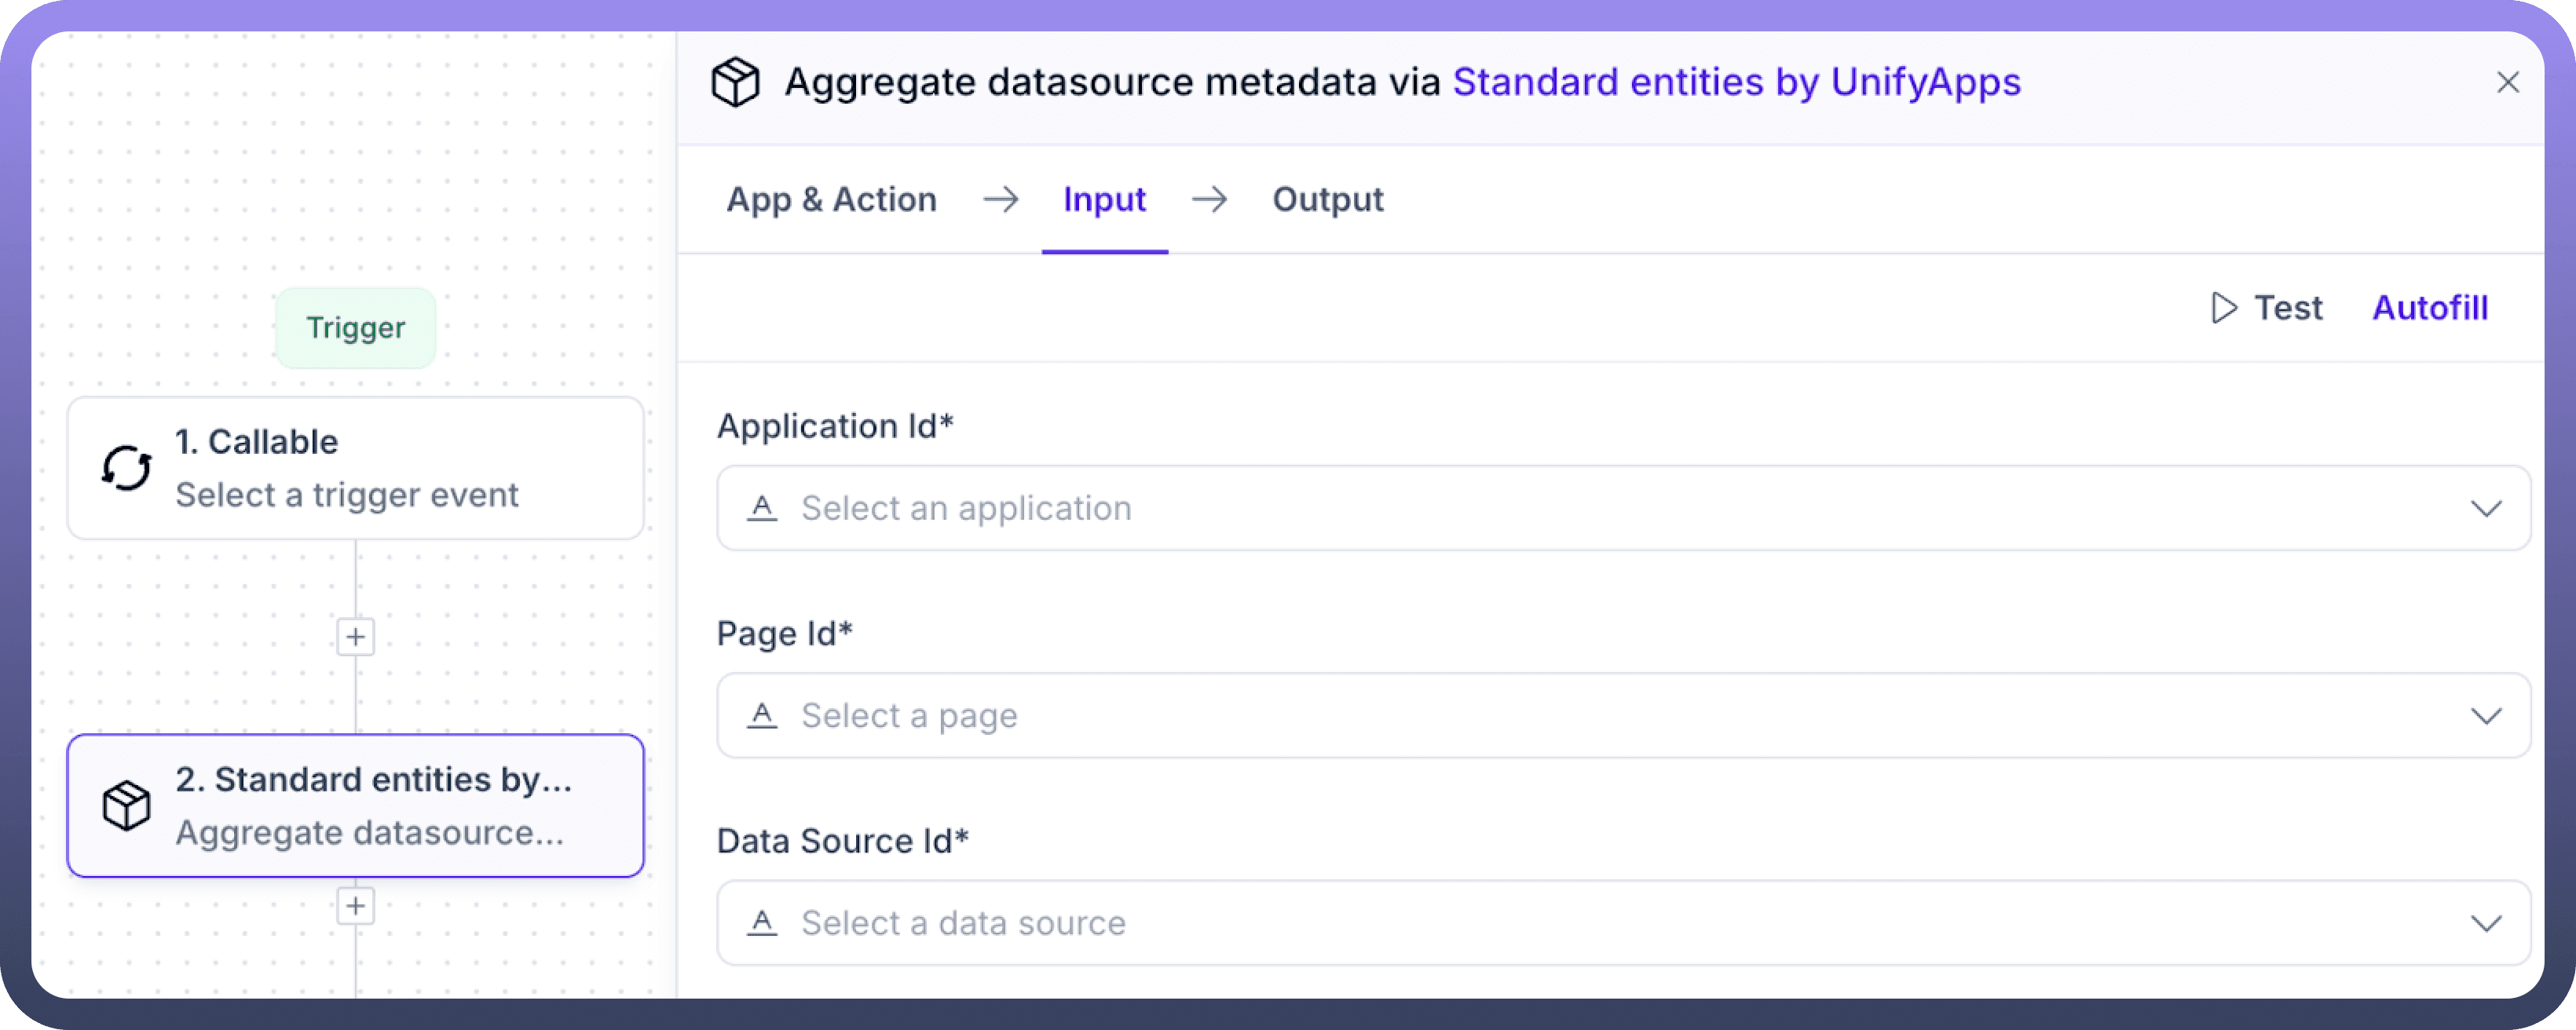Click the cube icon in panel header
The width and height of the screenshot is (2576, 1030).
[735, 82]
